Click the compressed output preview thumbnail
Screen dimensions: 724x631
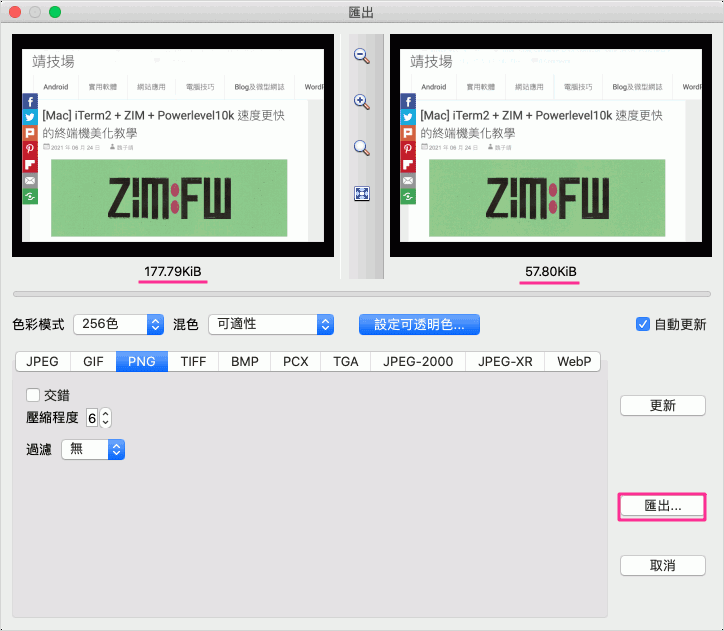coord(551,145)
